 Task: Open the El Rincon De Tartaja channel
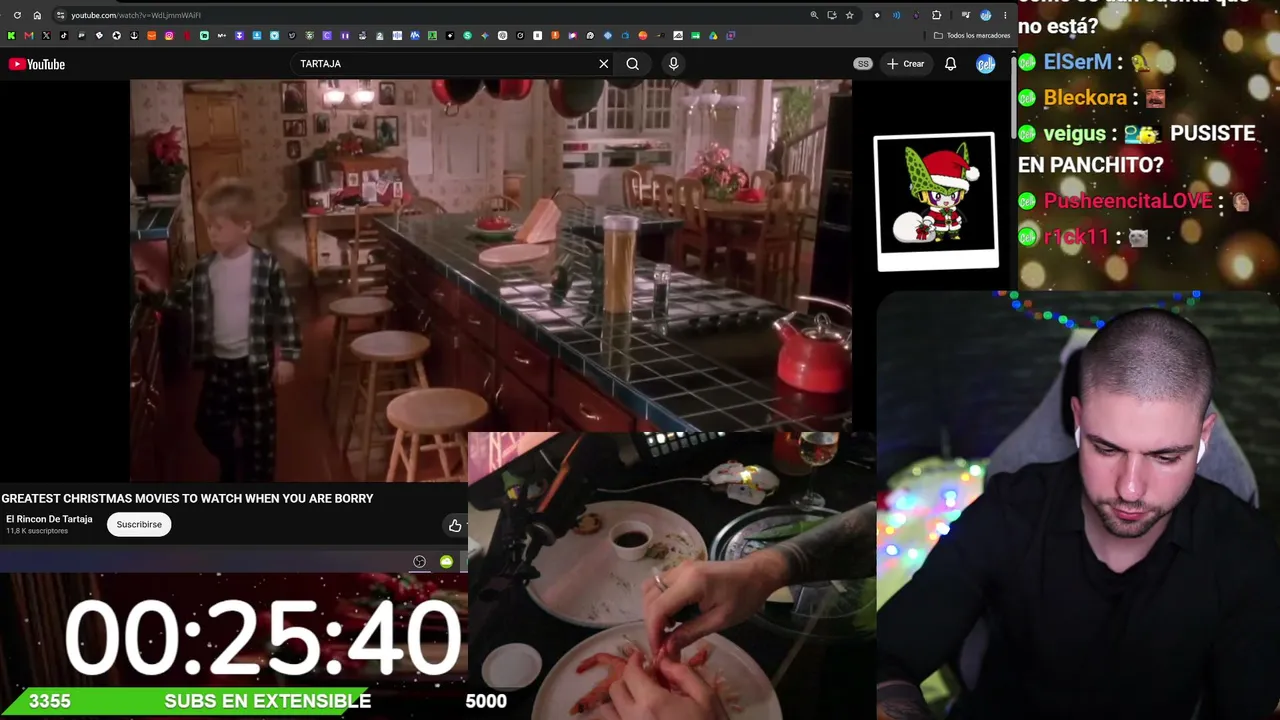[49, 519]
